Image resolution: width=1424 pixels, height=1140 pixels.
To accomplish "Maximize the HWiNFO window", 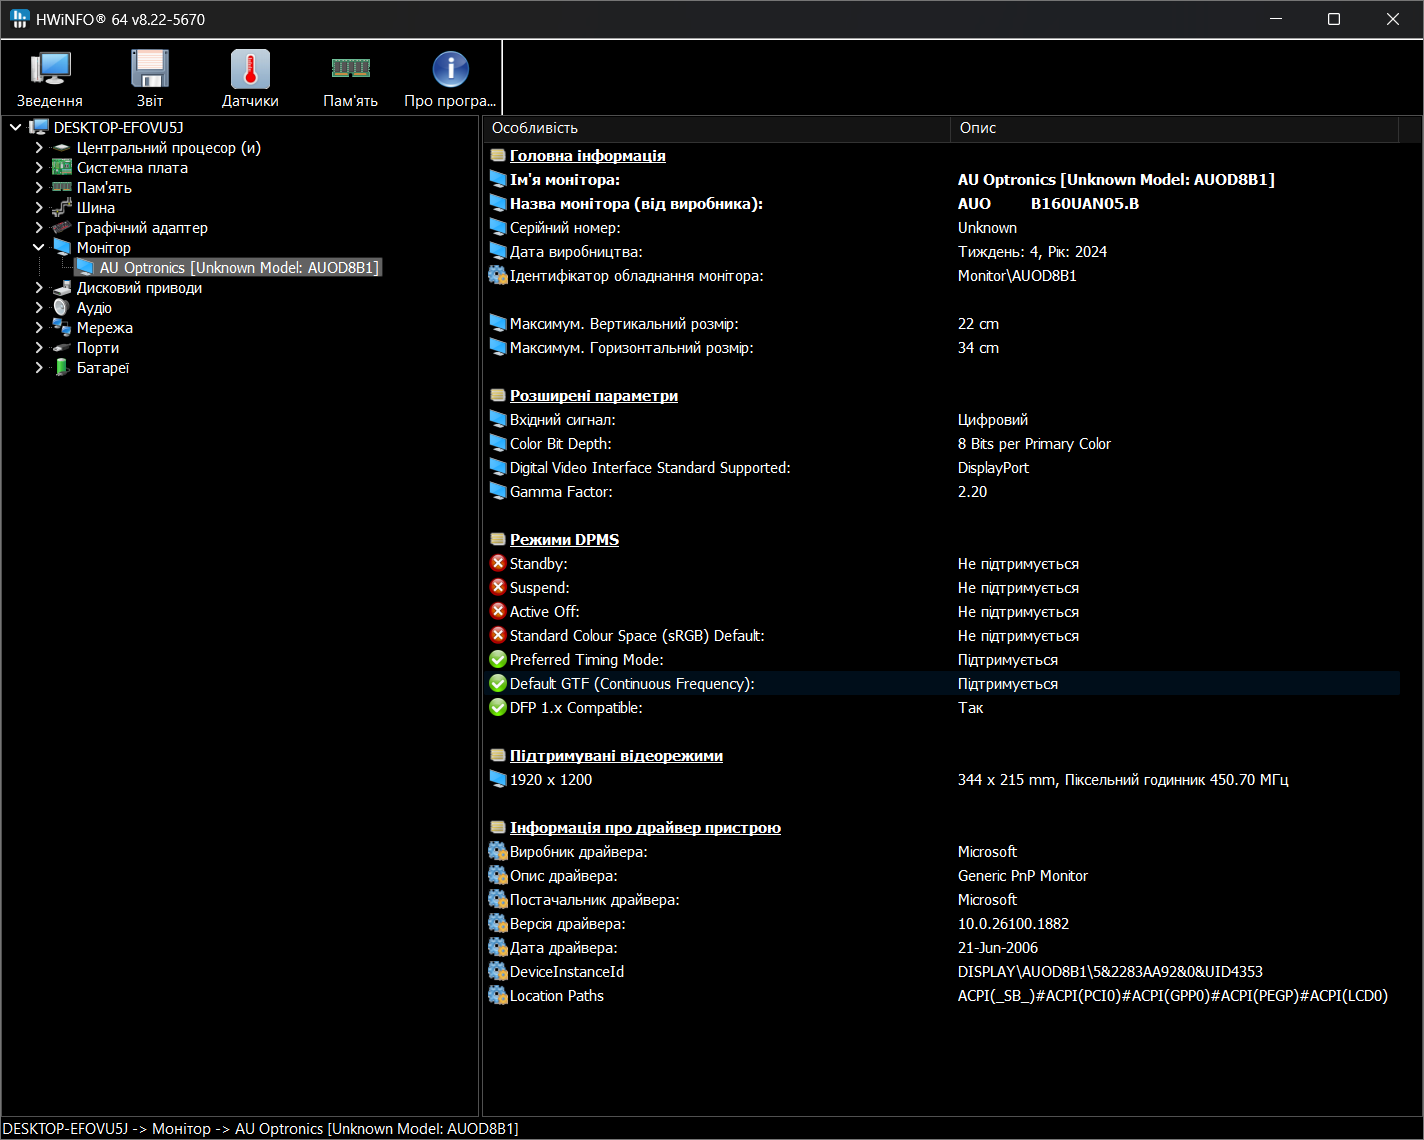I will pos(1333,19).
